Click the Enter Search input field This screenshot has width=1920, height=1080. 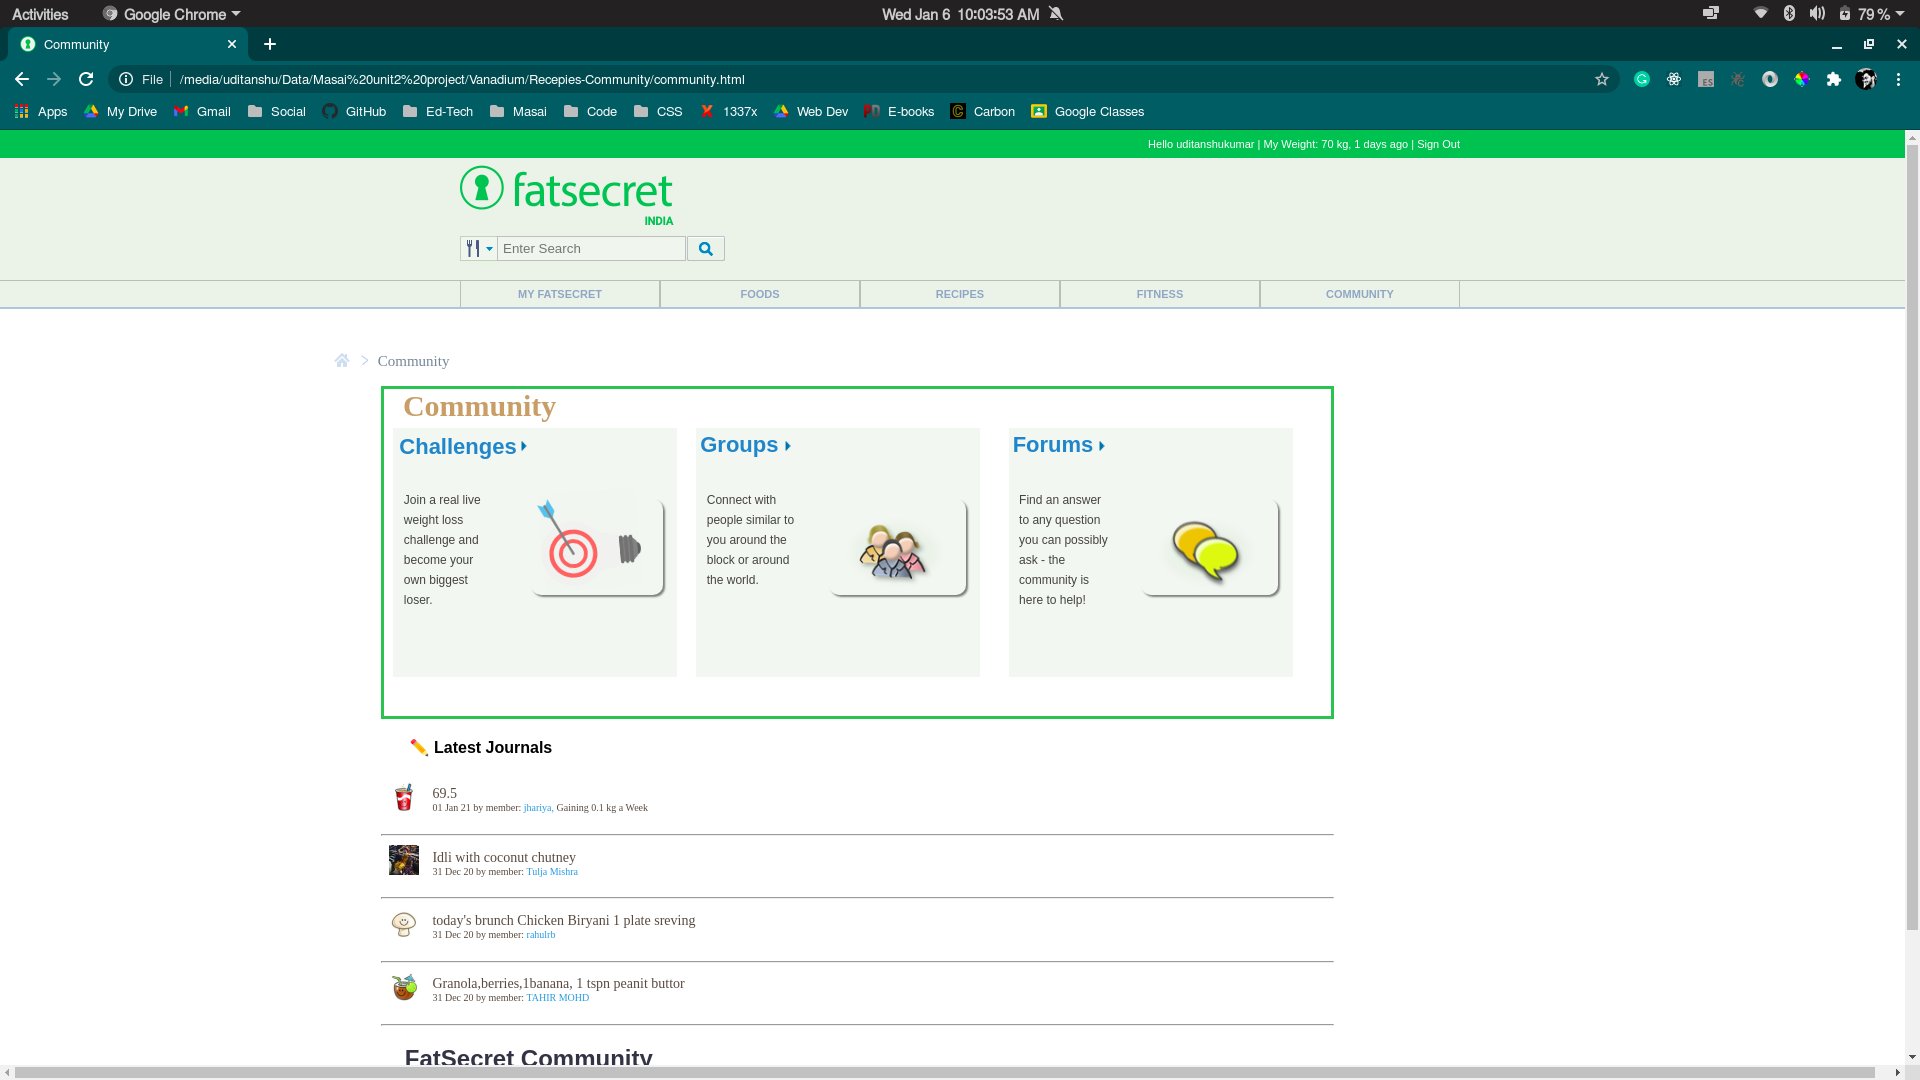pyautogui.click(x=591, y=248)
